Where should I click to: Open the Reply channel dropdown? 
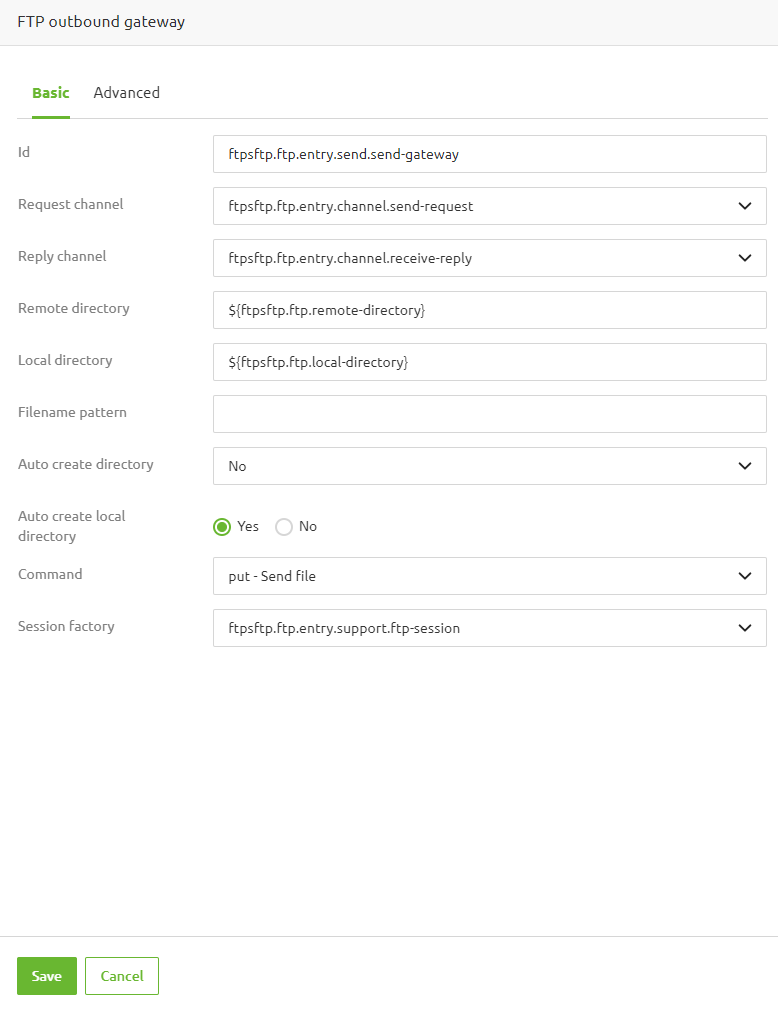pos(490,258)
